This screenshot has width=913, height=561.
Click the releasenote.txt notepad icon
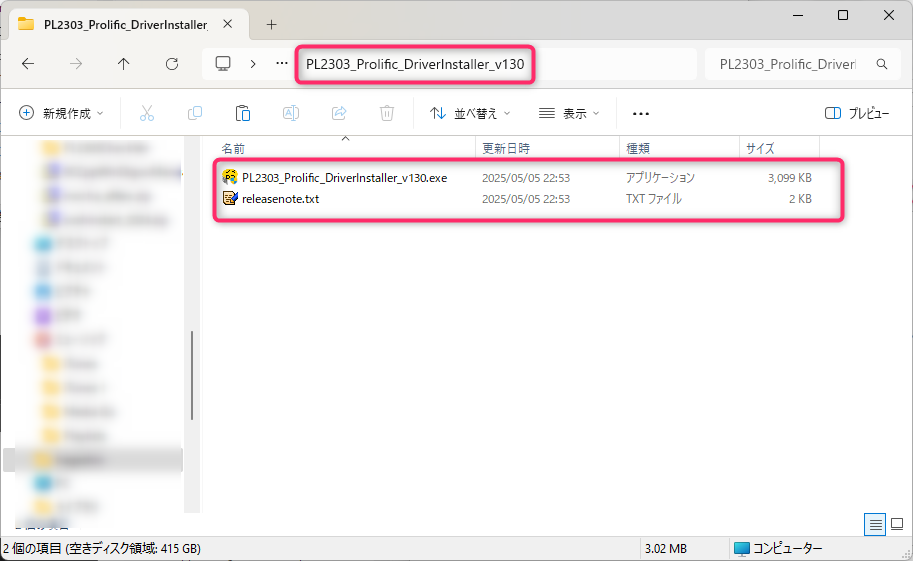tap(230, 198)
